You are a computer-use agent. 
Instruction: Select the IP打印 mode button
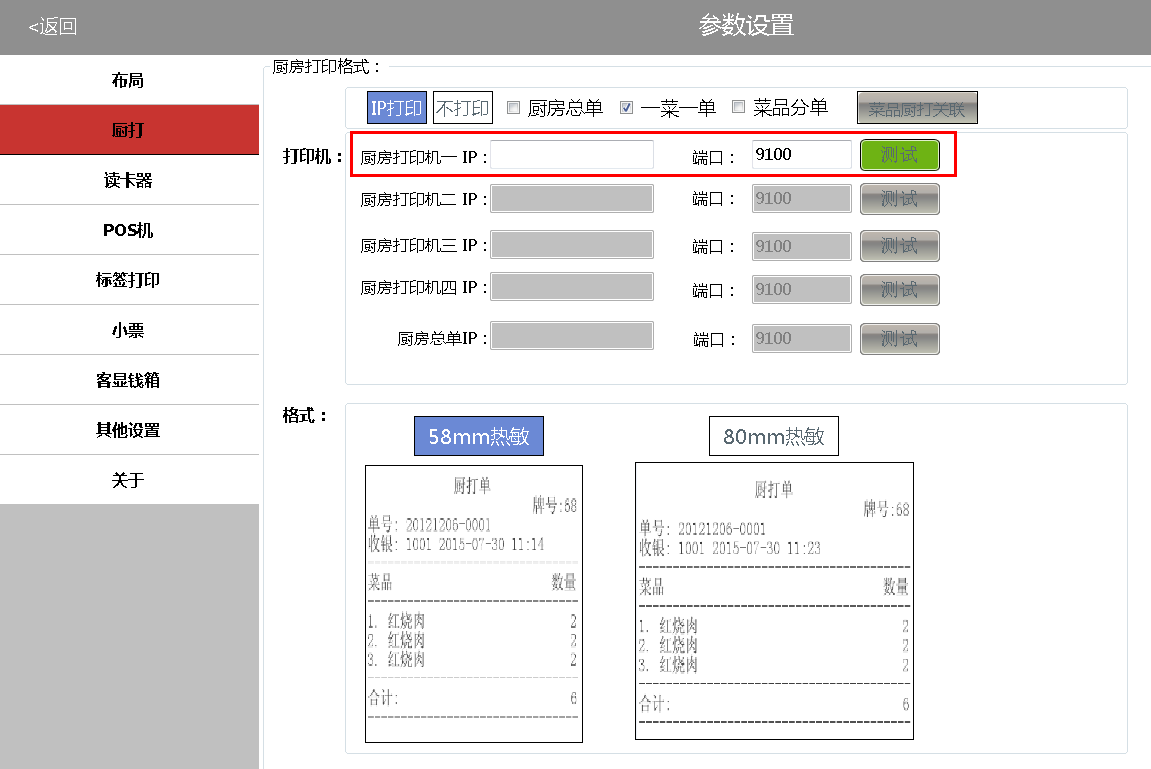coord(396,108)
